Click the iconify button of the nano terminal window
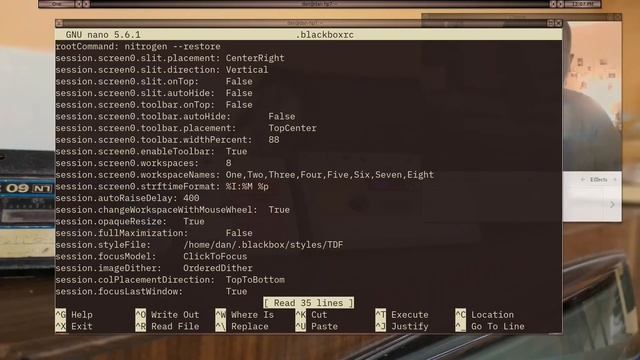 pos(59,23)
